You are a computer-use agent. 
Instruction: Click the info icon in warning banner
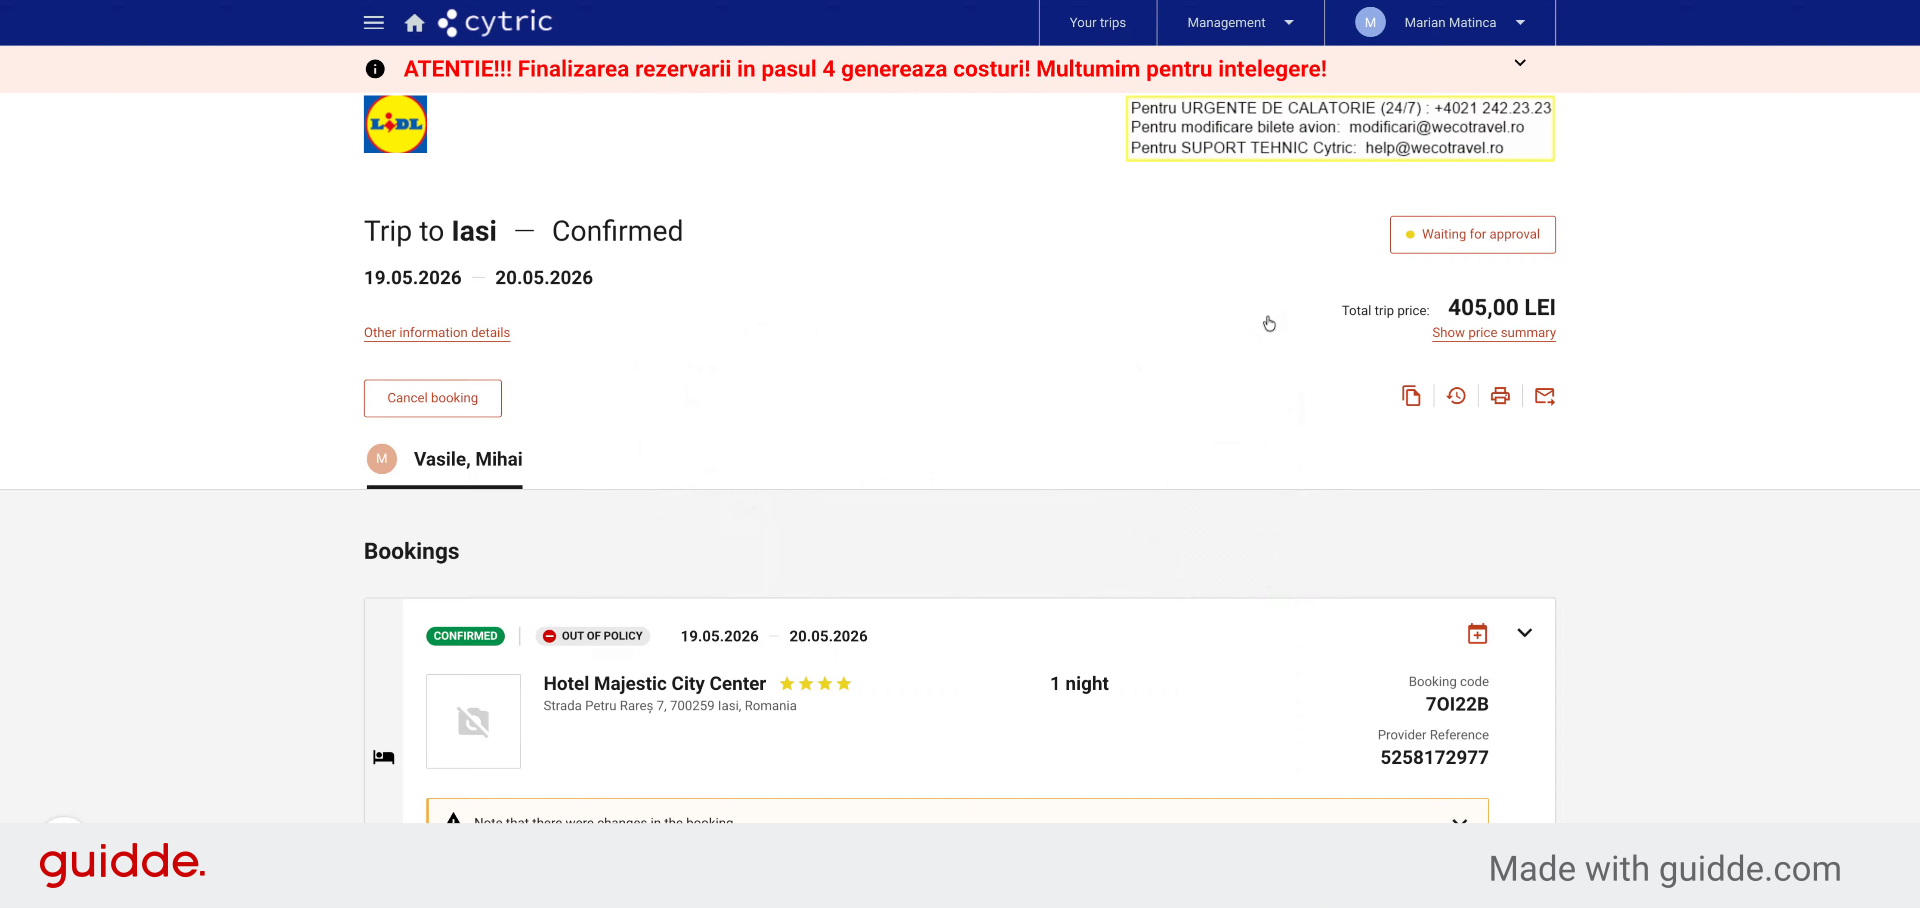click(375, 69)
